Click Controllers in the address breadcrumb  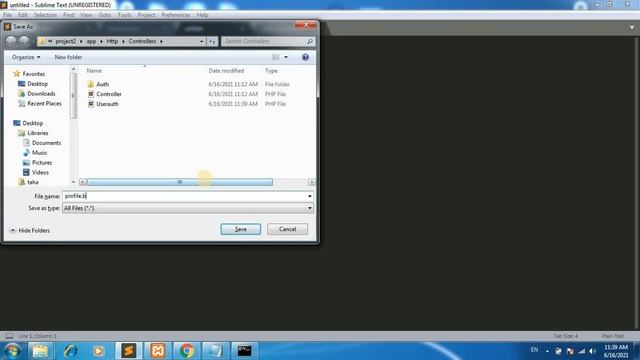pos(142,41)
